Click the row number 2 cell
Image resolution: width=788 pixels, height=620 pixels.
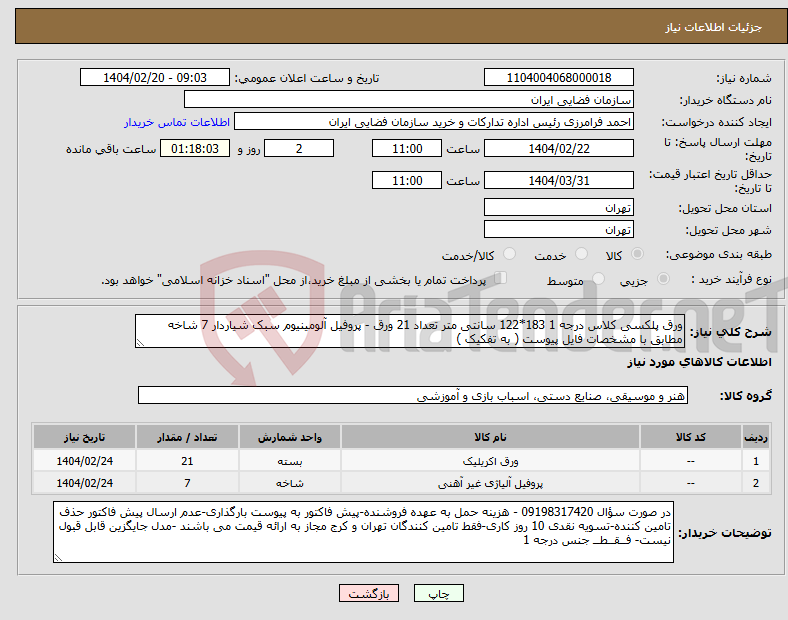pos(755,483)
